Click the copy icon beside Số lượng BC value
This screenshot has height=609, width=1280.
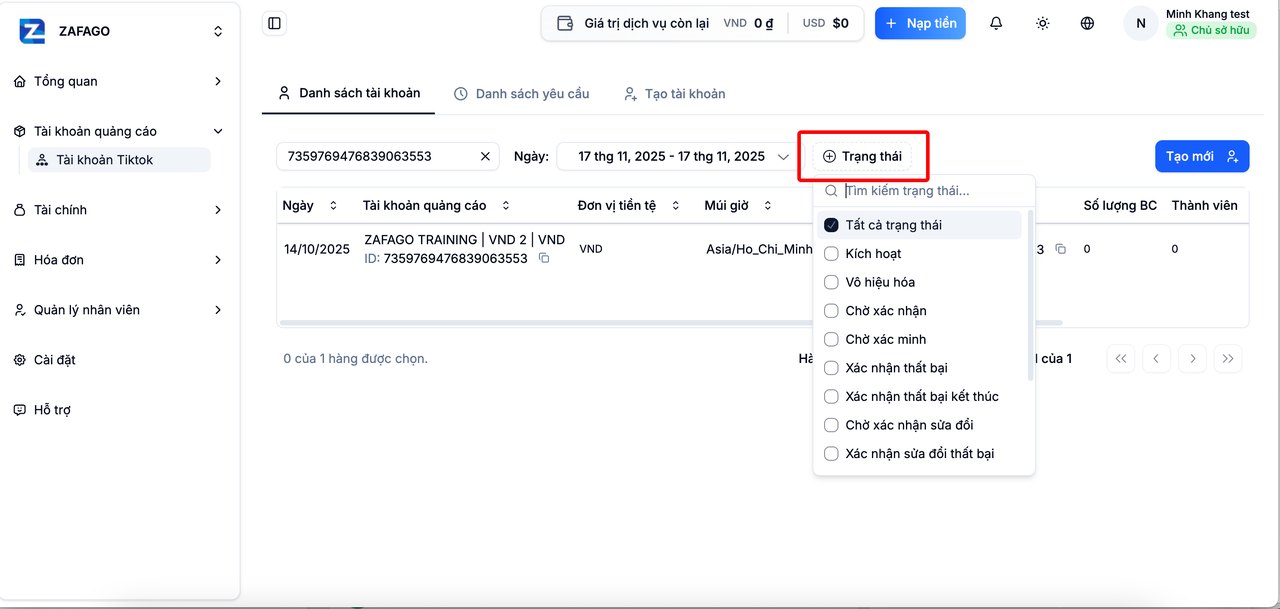pyautogui.click(x=1061, y=249)
